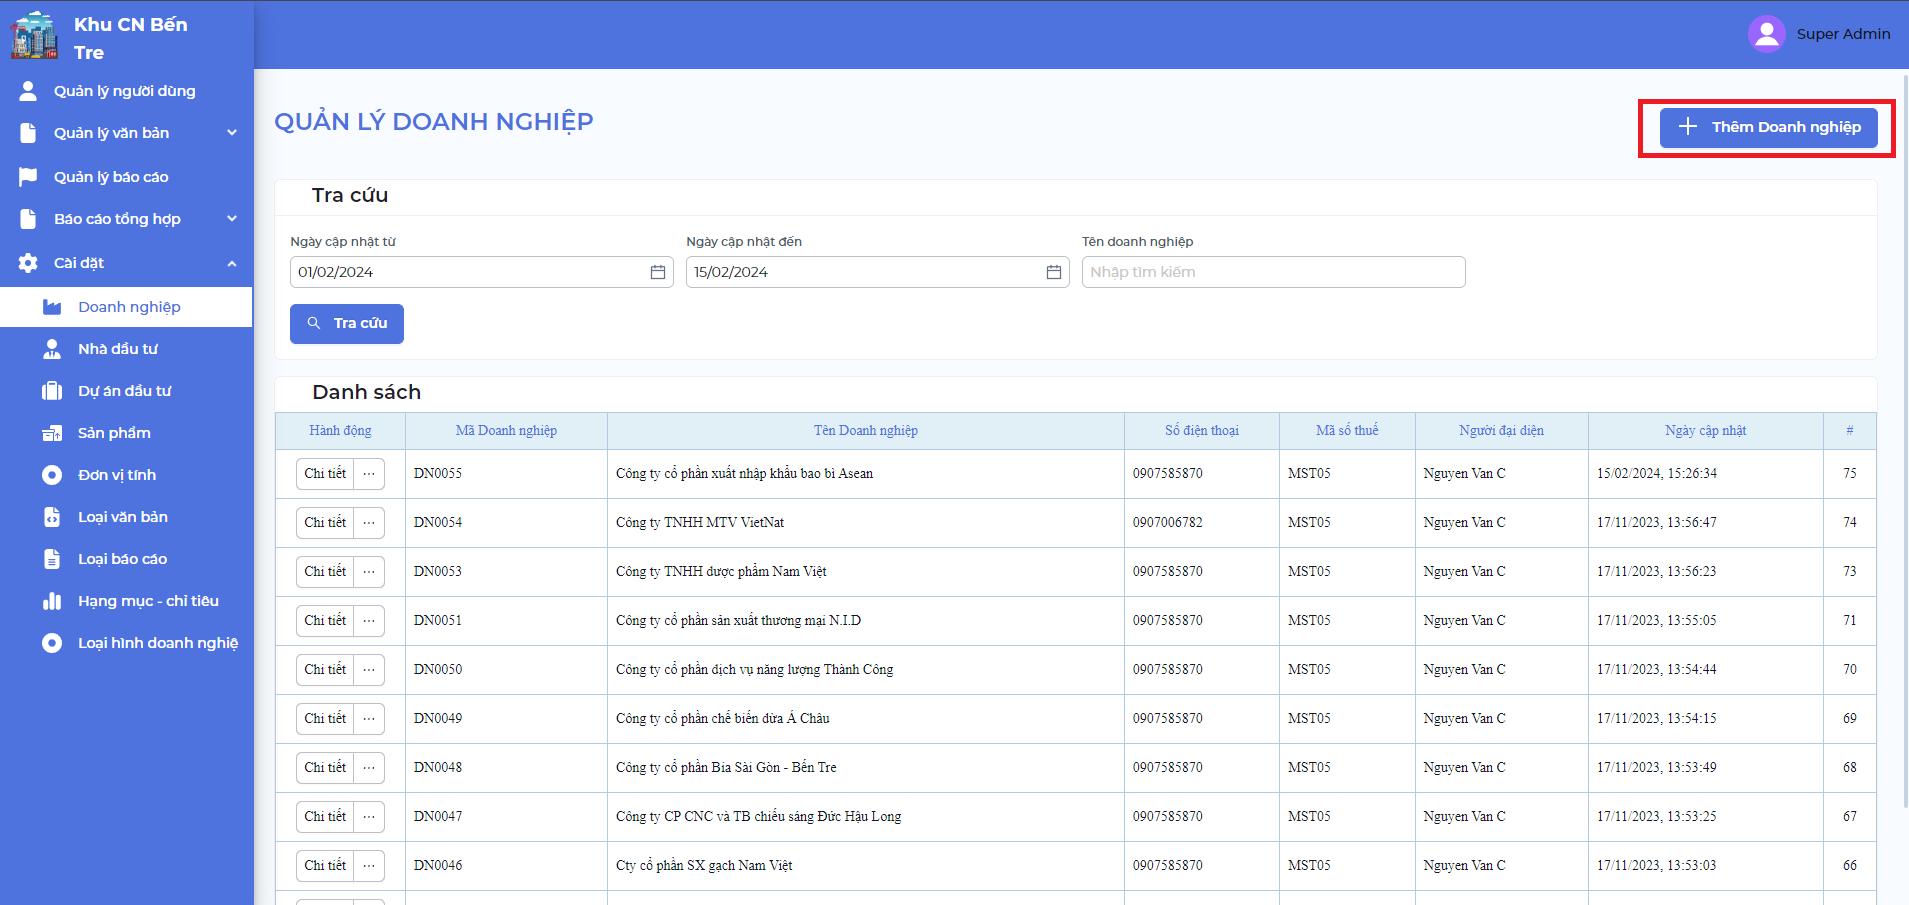Click the product icon beside Sản phẩm
The width and height of the screenshot is (1909, 905).
52,433
